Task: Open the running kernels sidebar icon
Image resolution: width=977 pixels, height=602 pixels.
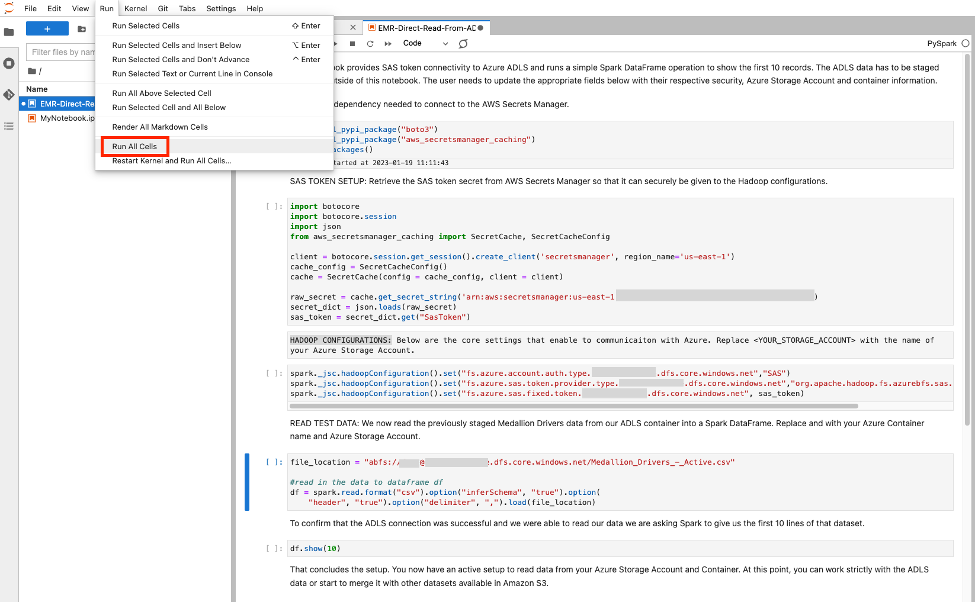Action: pyautogui.click(x=9, y=63)
